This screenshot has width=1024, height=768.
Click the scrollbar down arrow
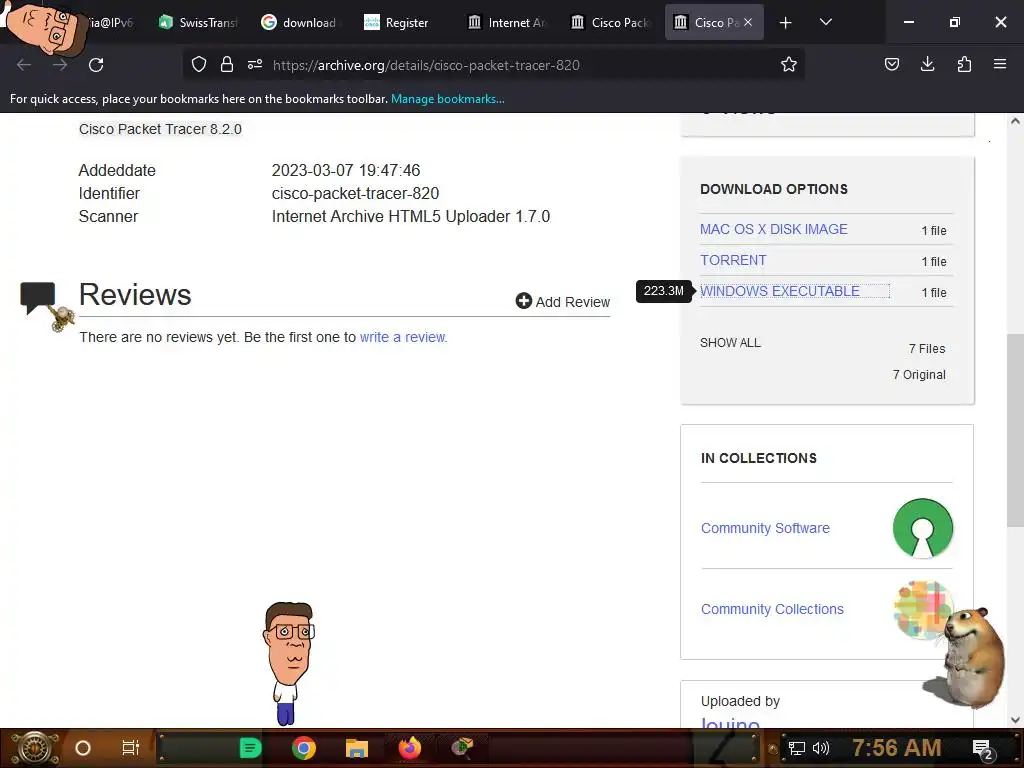click(x=1016, y=720)
